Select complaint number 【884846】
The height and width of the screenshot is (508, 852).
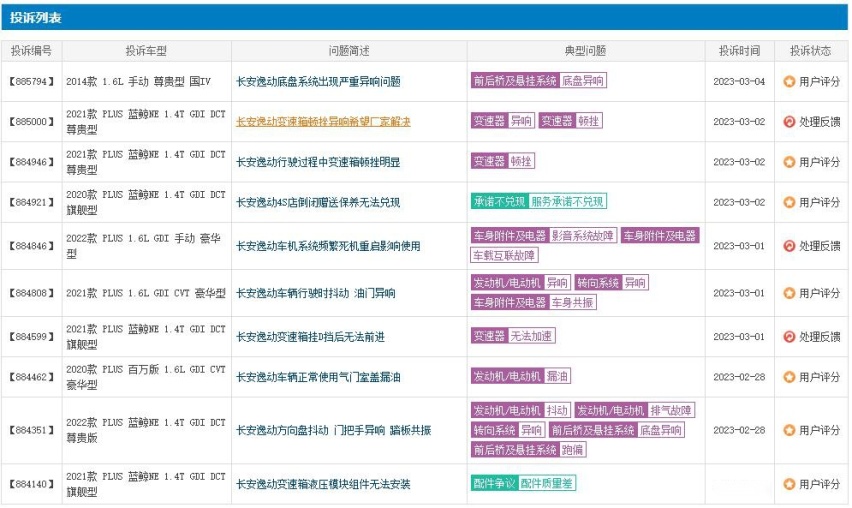[x=32, y=246]
